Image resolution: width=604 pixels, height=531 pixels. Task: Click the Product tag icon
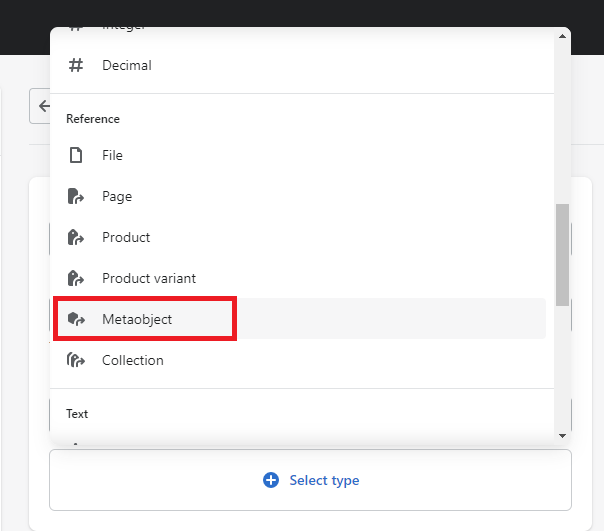[76, 237]
